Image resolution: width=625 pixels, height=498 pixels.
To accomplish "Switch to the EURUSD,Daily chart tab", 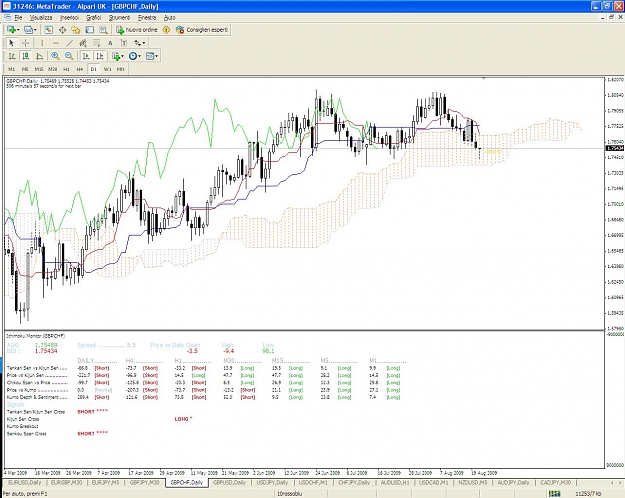I will pos(24,483).
